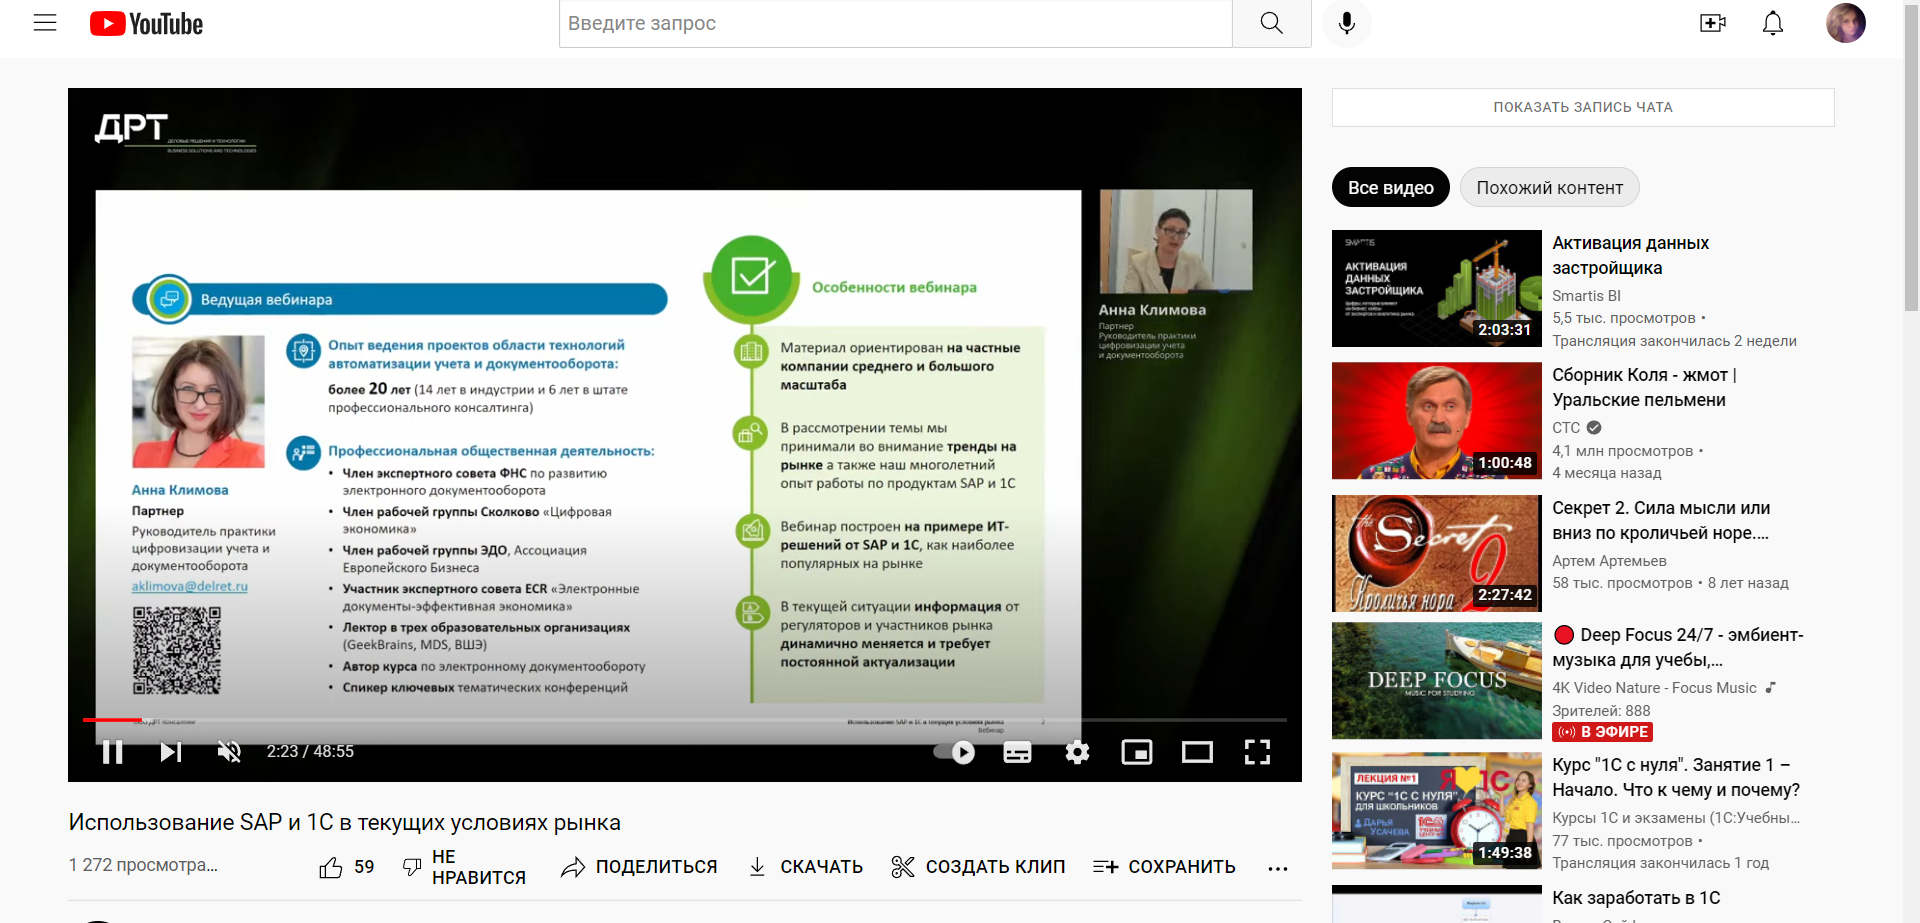Open title Активация данных застройщика
The image size is (1920, 923).
[1630, 255]
